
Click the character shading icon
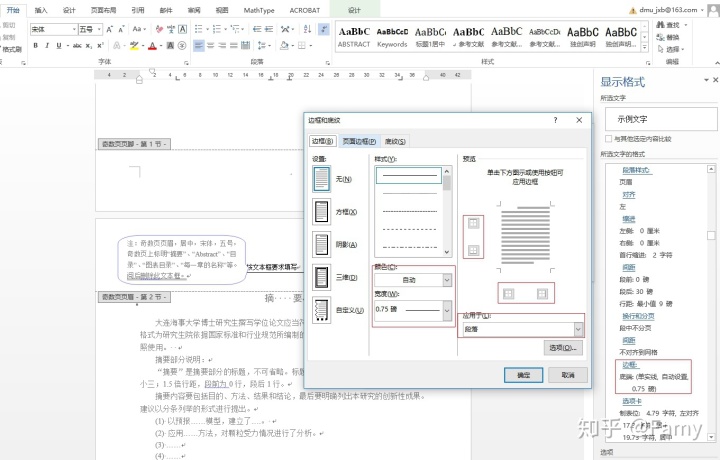point(170,45)
